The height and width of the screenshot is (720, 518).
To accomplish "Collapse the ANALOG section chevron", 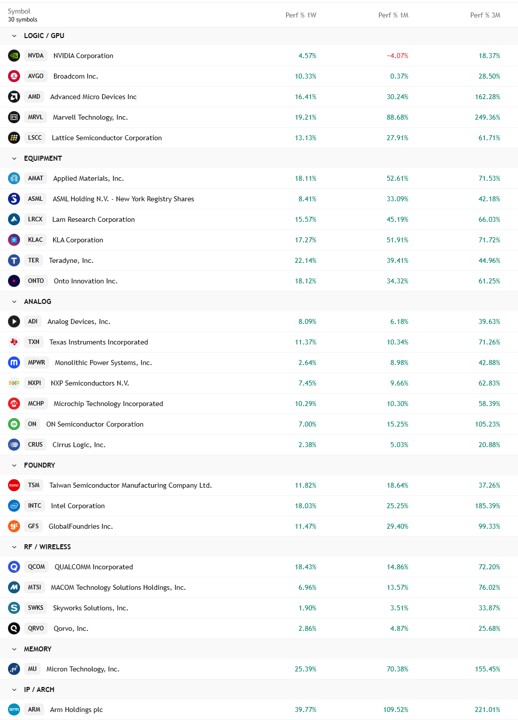I will pos(14,302).
